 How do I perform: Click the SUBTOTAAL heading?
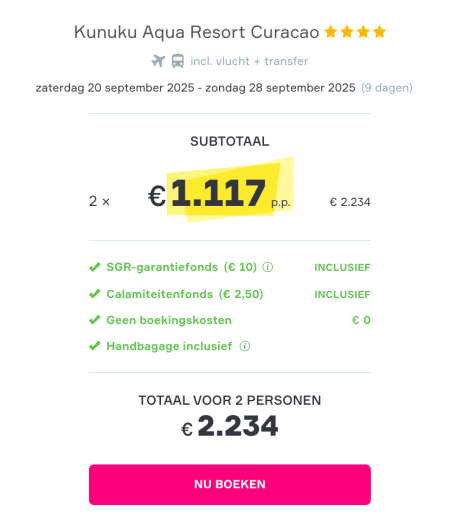click(x=230, y=141)
